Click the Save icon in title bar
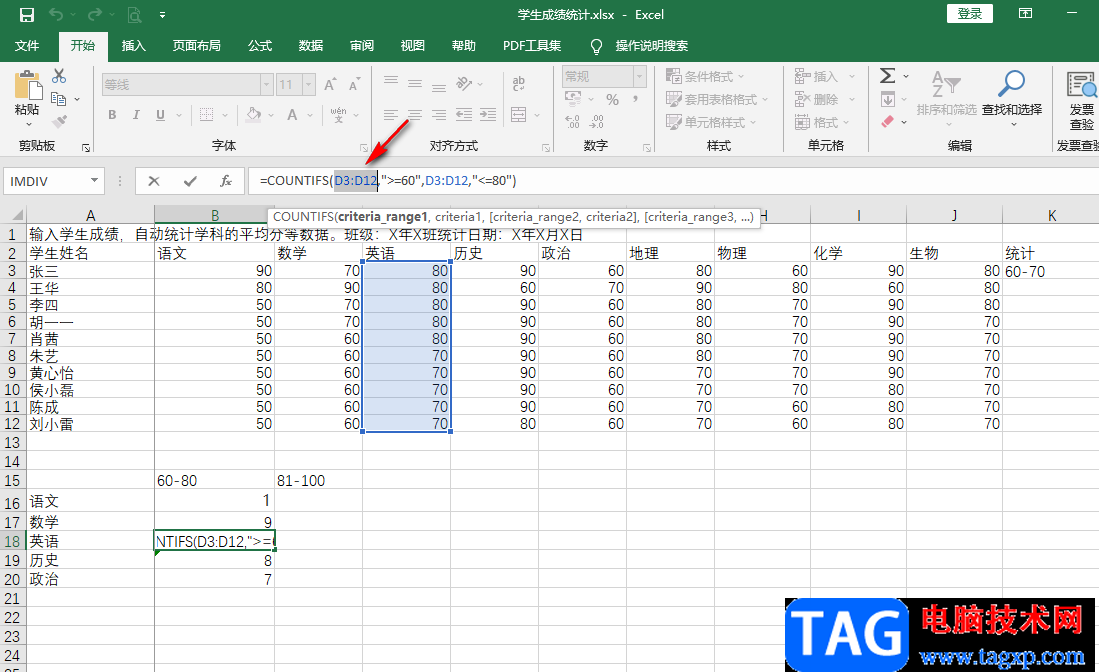1099x672 pixels. coord(27,15)
